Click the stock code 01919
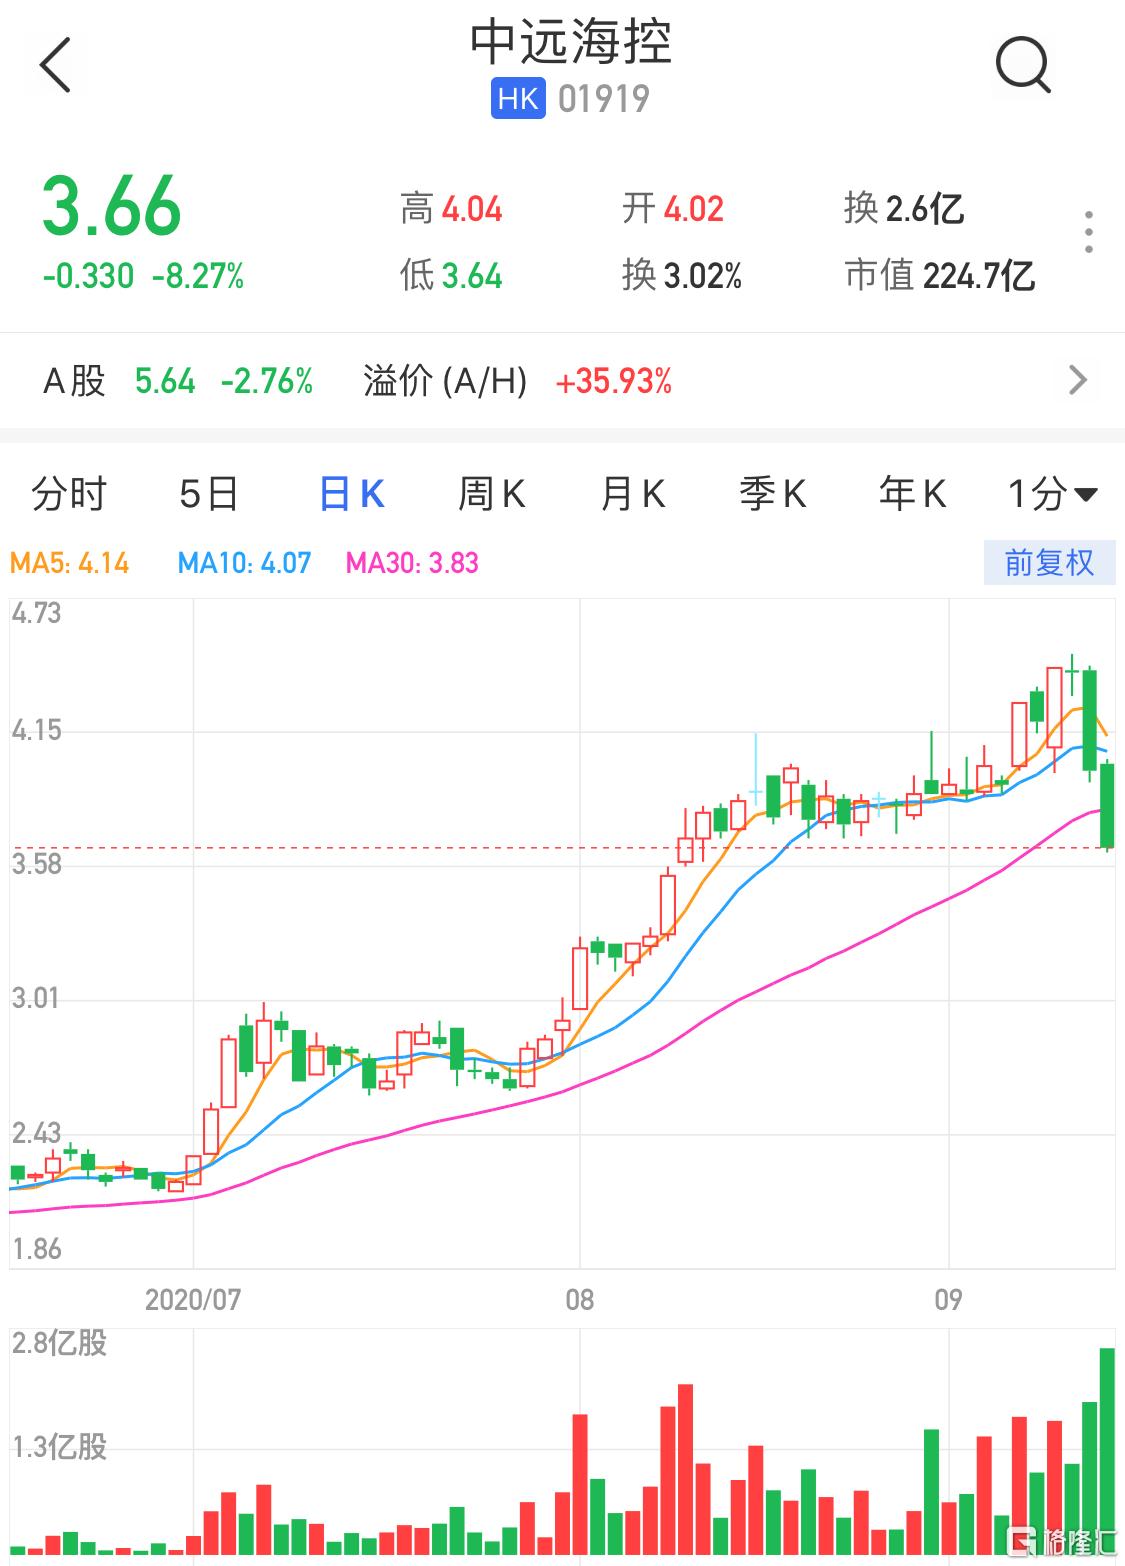 point(604,99)
